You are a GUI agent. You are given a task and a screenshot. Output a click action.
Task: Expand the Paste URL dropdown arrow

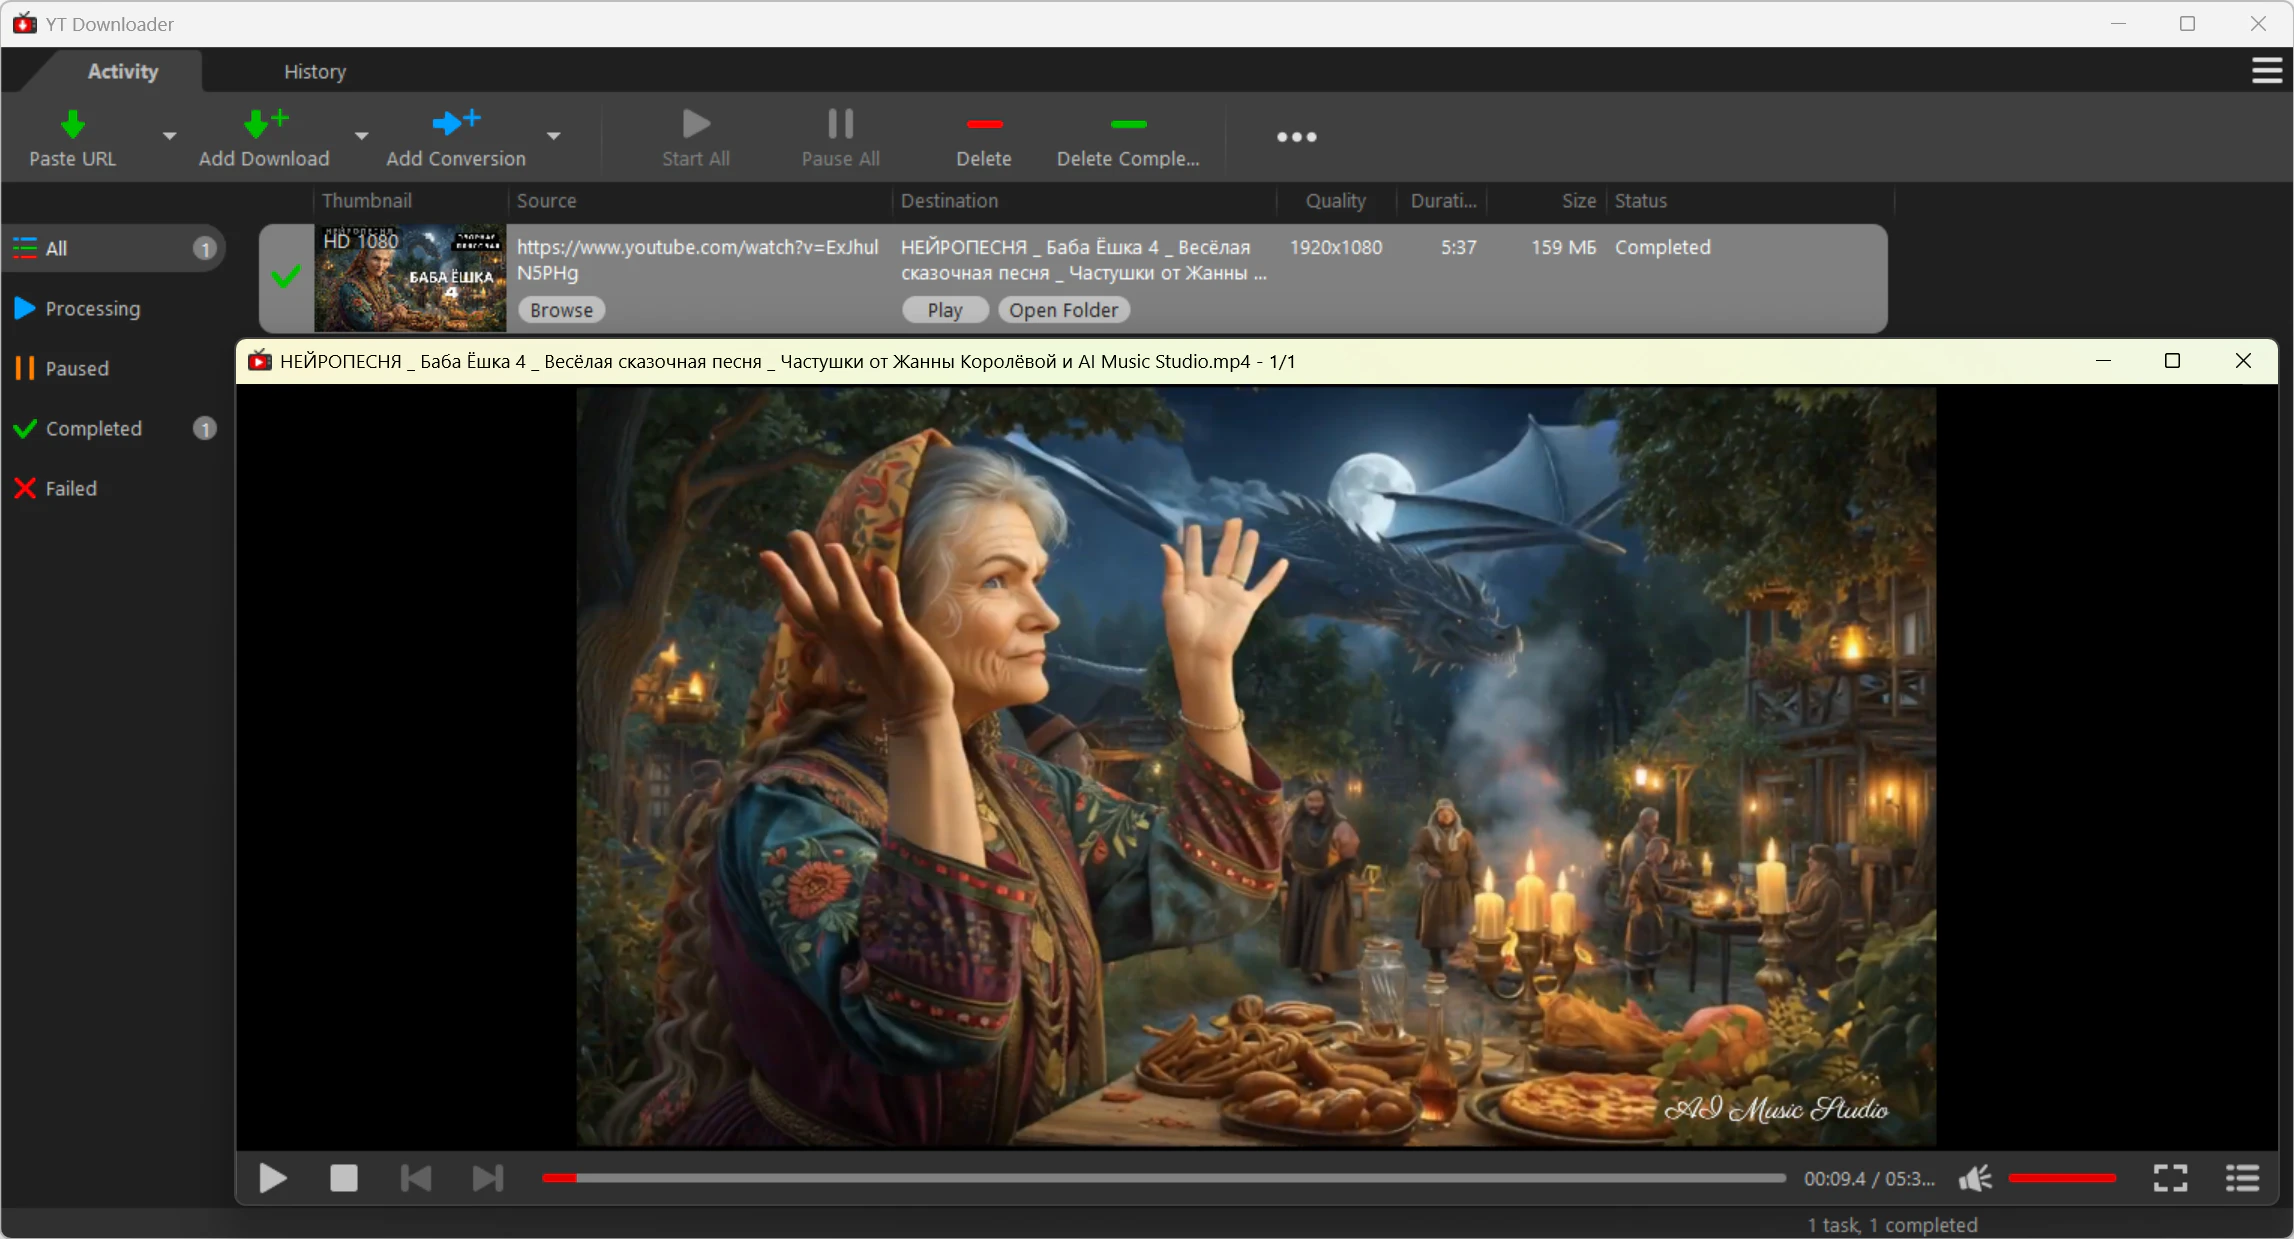[169, 136]
